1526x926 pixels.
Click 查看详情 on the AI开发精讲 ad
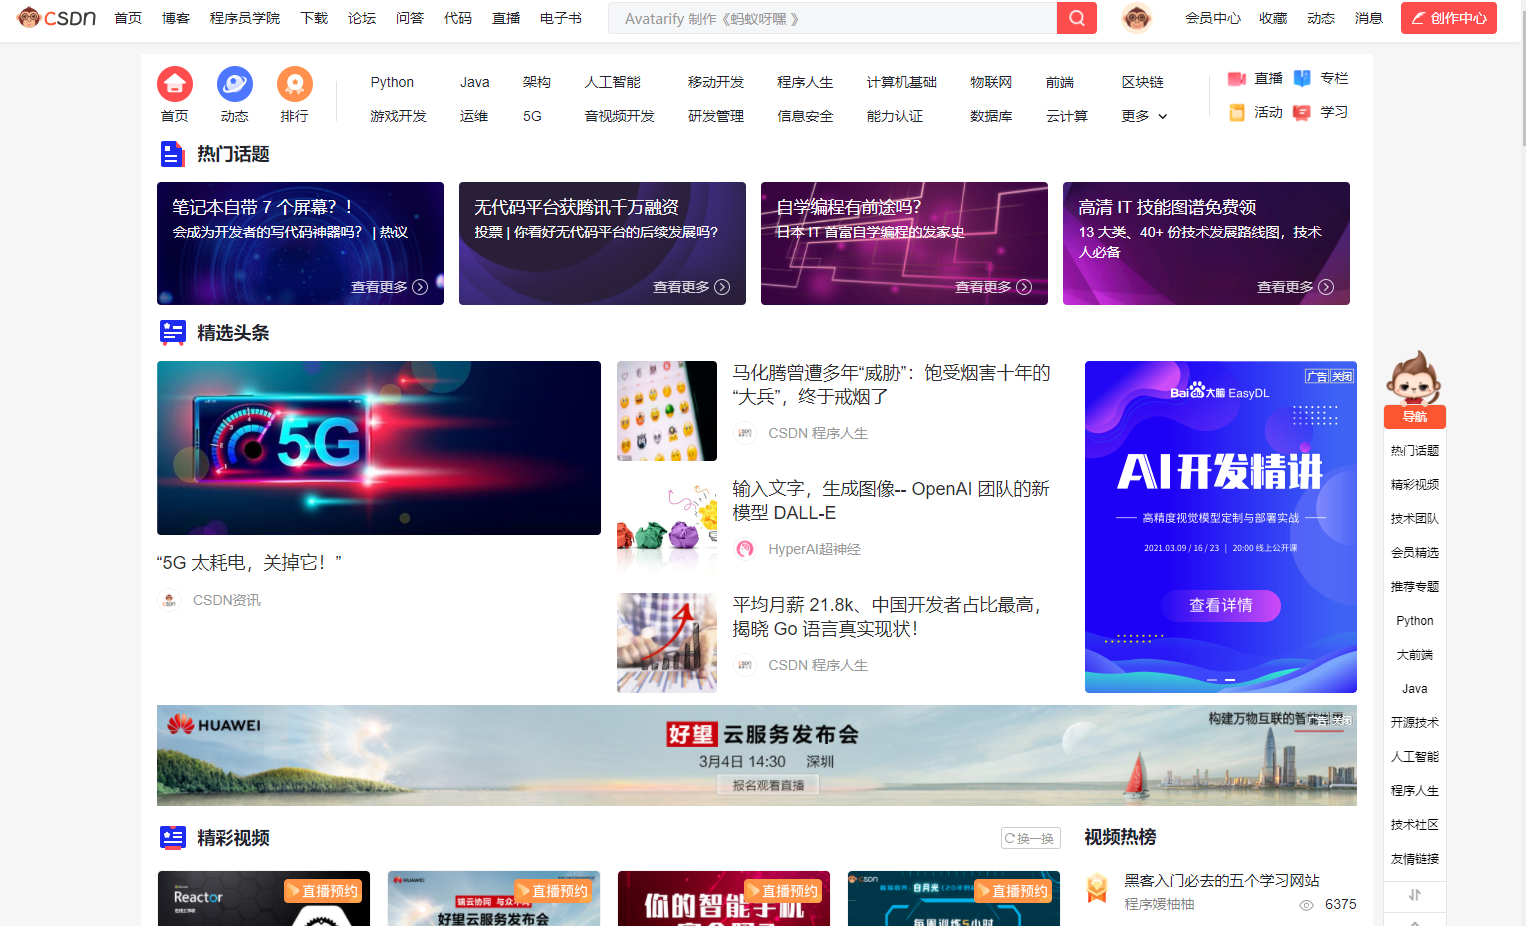(1220, 605)
